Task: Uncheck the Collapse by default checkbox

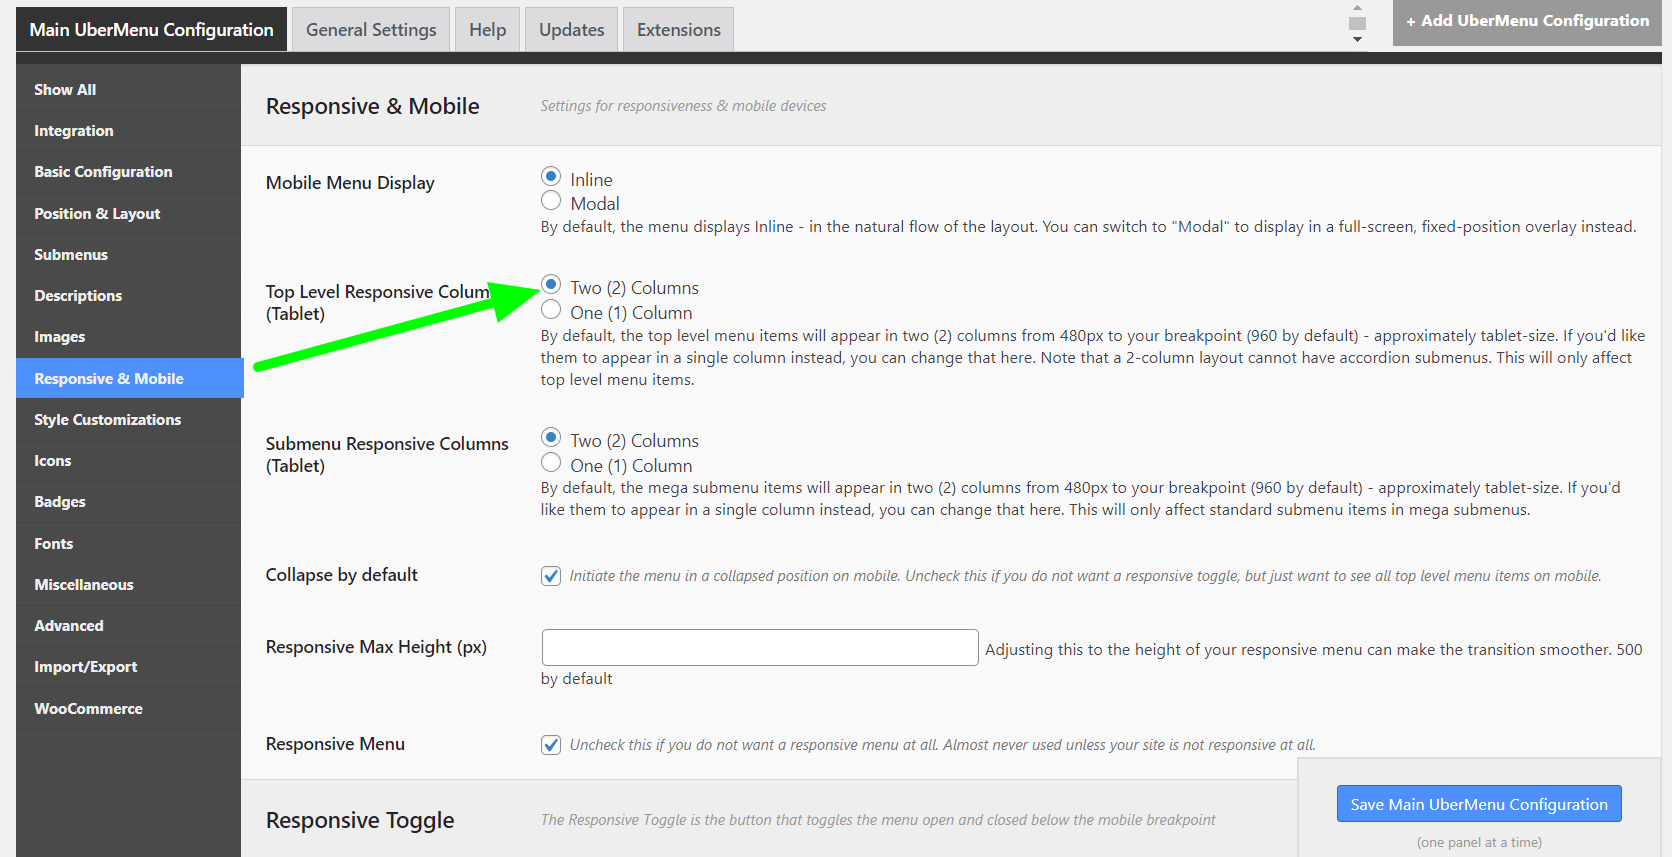Action: pos(551,576)
